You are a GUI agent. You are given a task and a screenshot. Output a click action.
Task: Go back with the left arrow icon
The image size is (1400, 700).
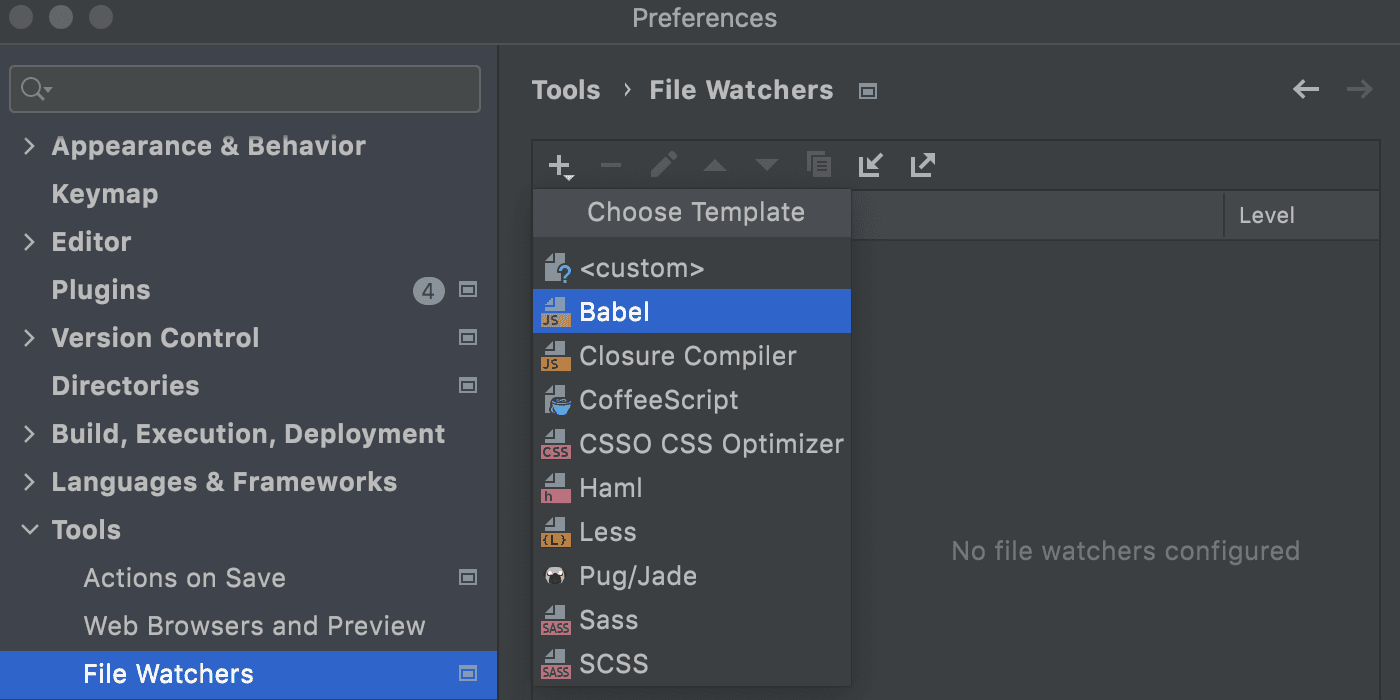click(1306, 90)
